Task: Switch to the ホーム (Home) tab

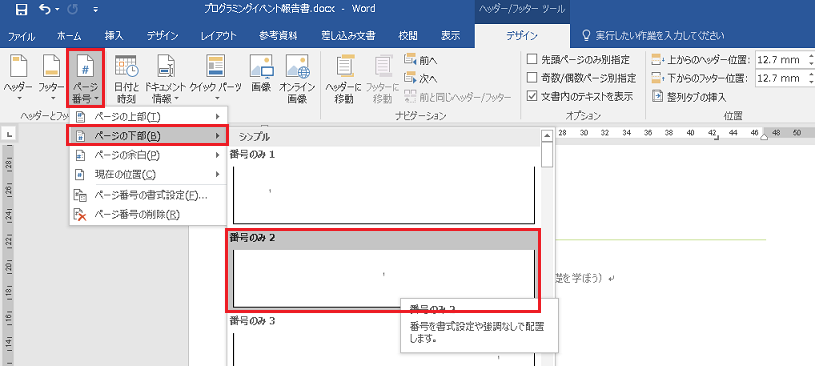Action: point(69,36)
